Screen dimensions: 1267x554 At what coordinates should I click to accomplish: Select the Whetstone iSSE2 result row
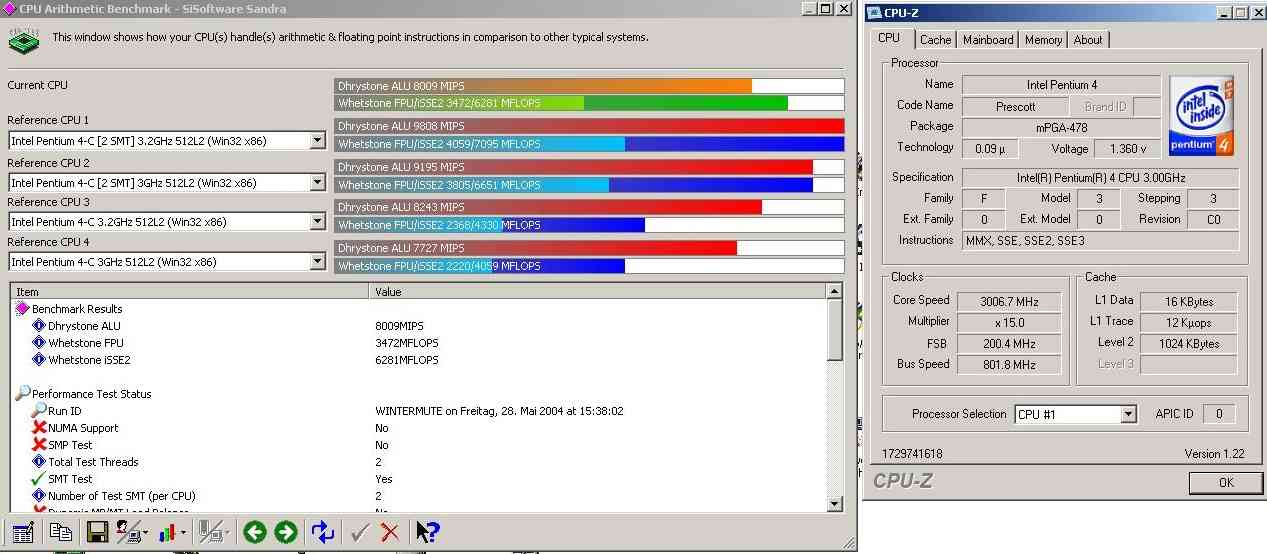point(418,360)
